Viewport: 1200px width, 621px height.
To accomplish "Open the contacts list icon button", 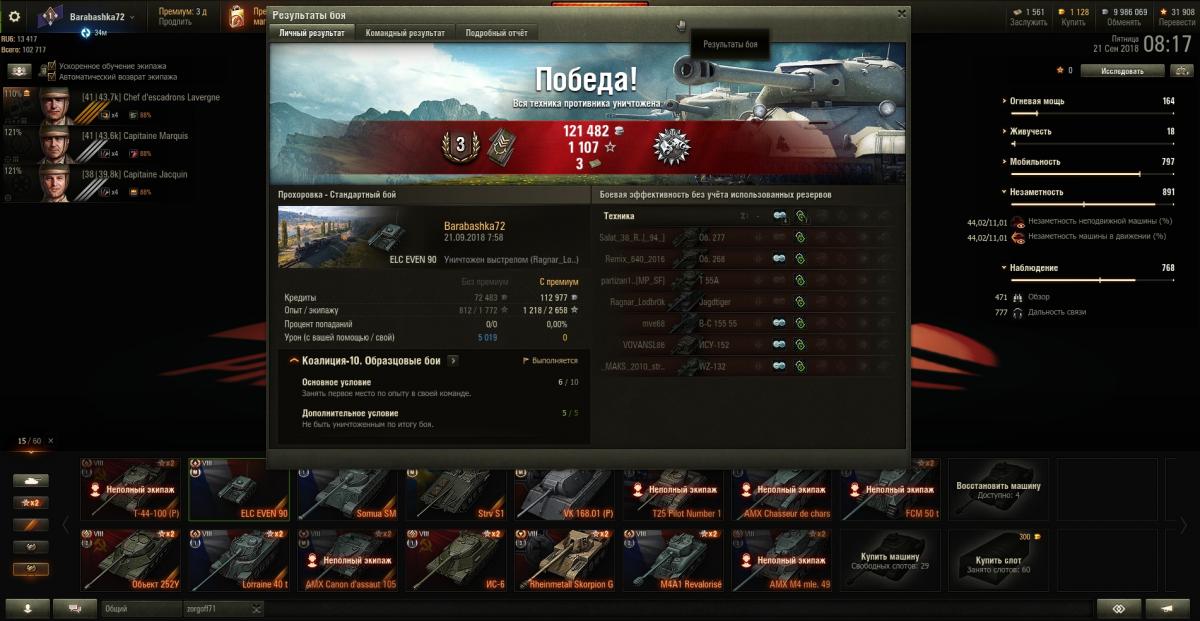I will point(26,608).
